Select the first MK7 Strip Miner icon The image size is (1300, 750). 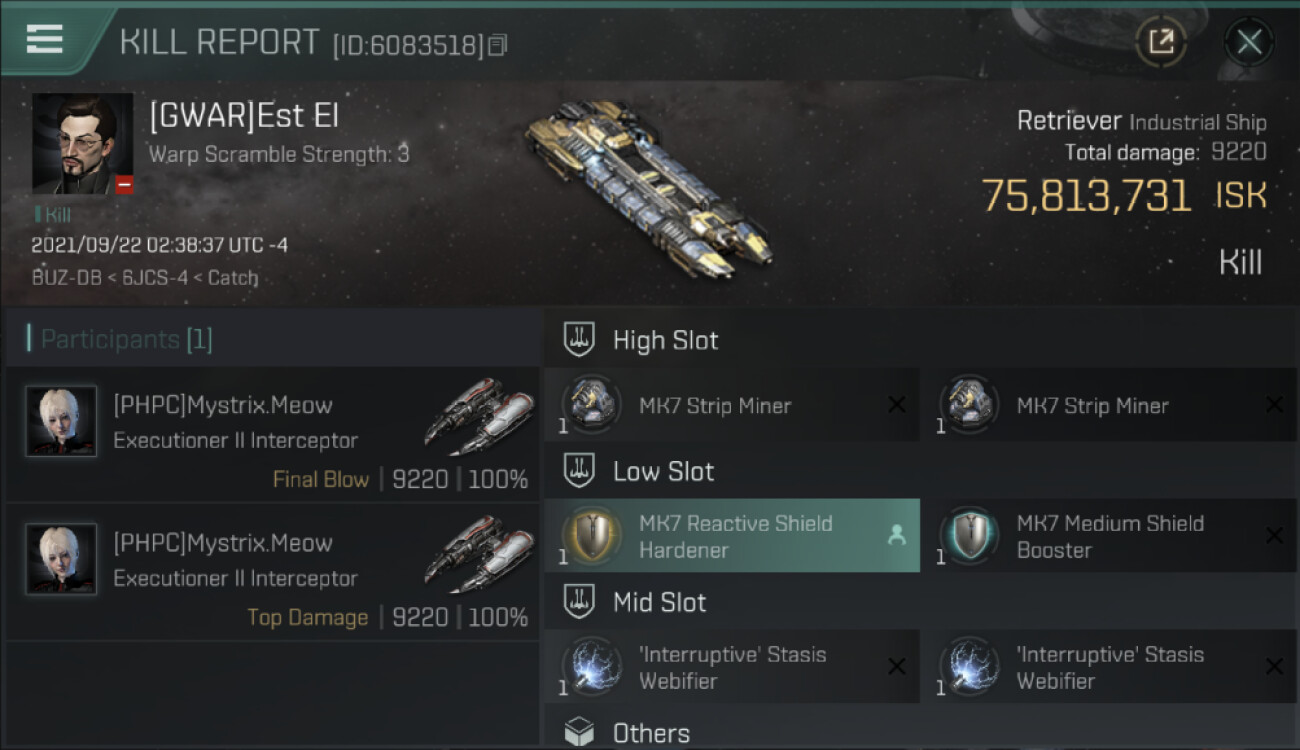click(x=590, y=405)
